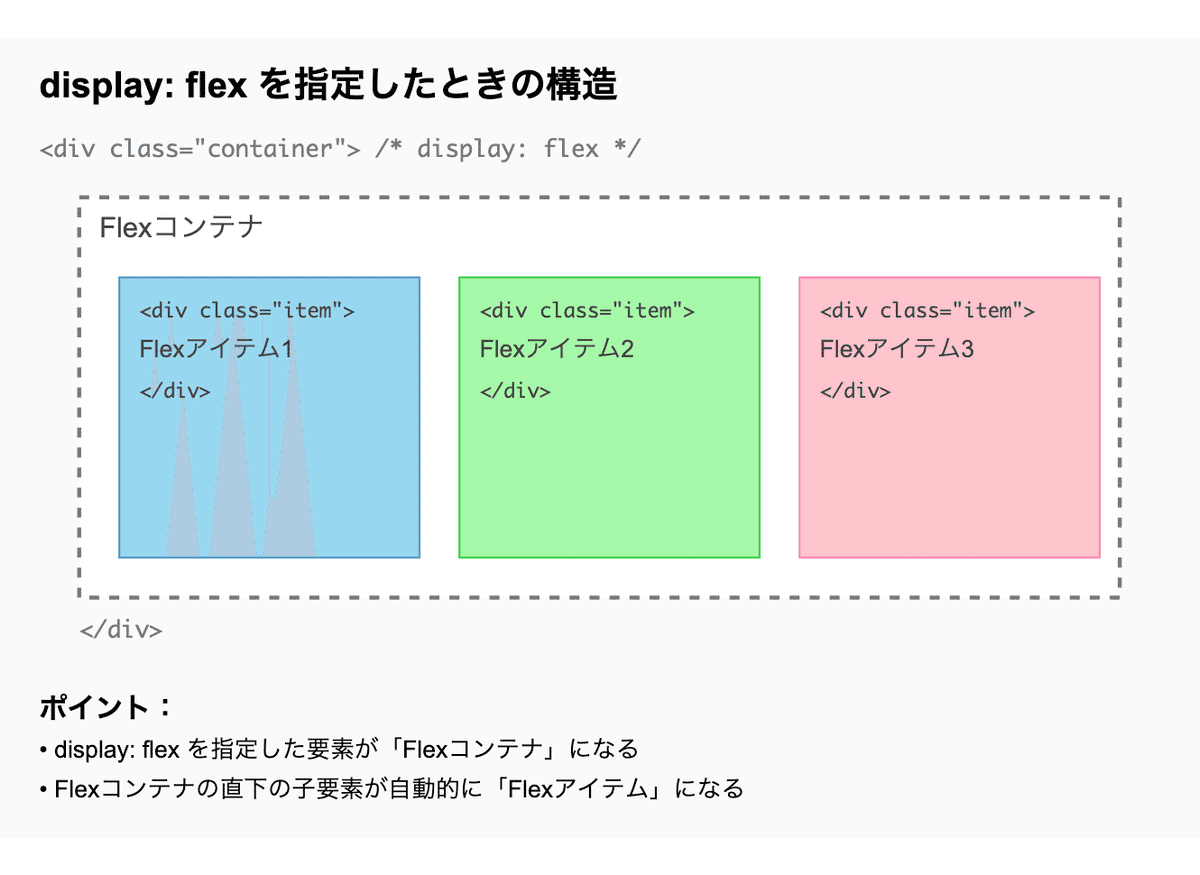This screenshot has width=1200, height=875.
Task: Click the closing </div> inside green box
Action: pyautogui.click(x=515, y=390)
